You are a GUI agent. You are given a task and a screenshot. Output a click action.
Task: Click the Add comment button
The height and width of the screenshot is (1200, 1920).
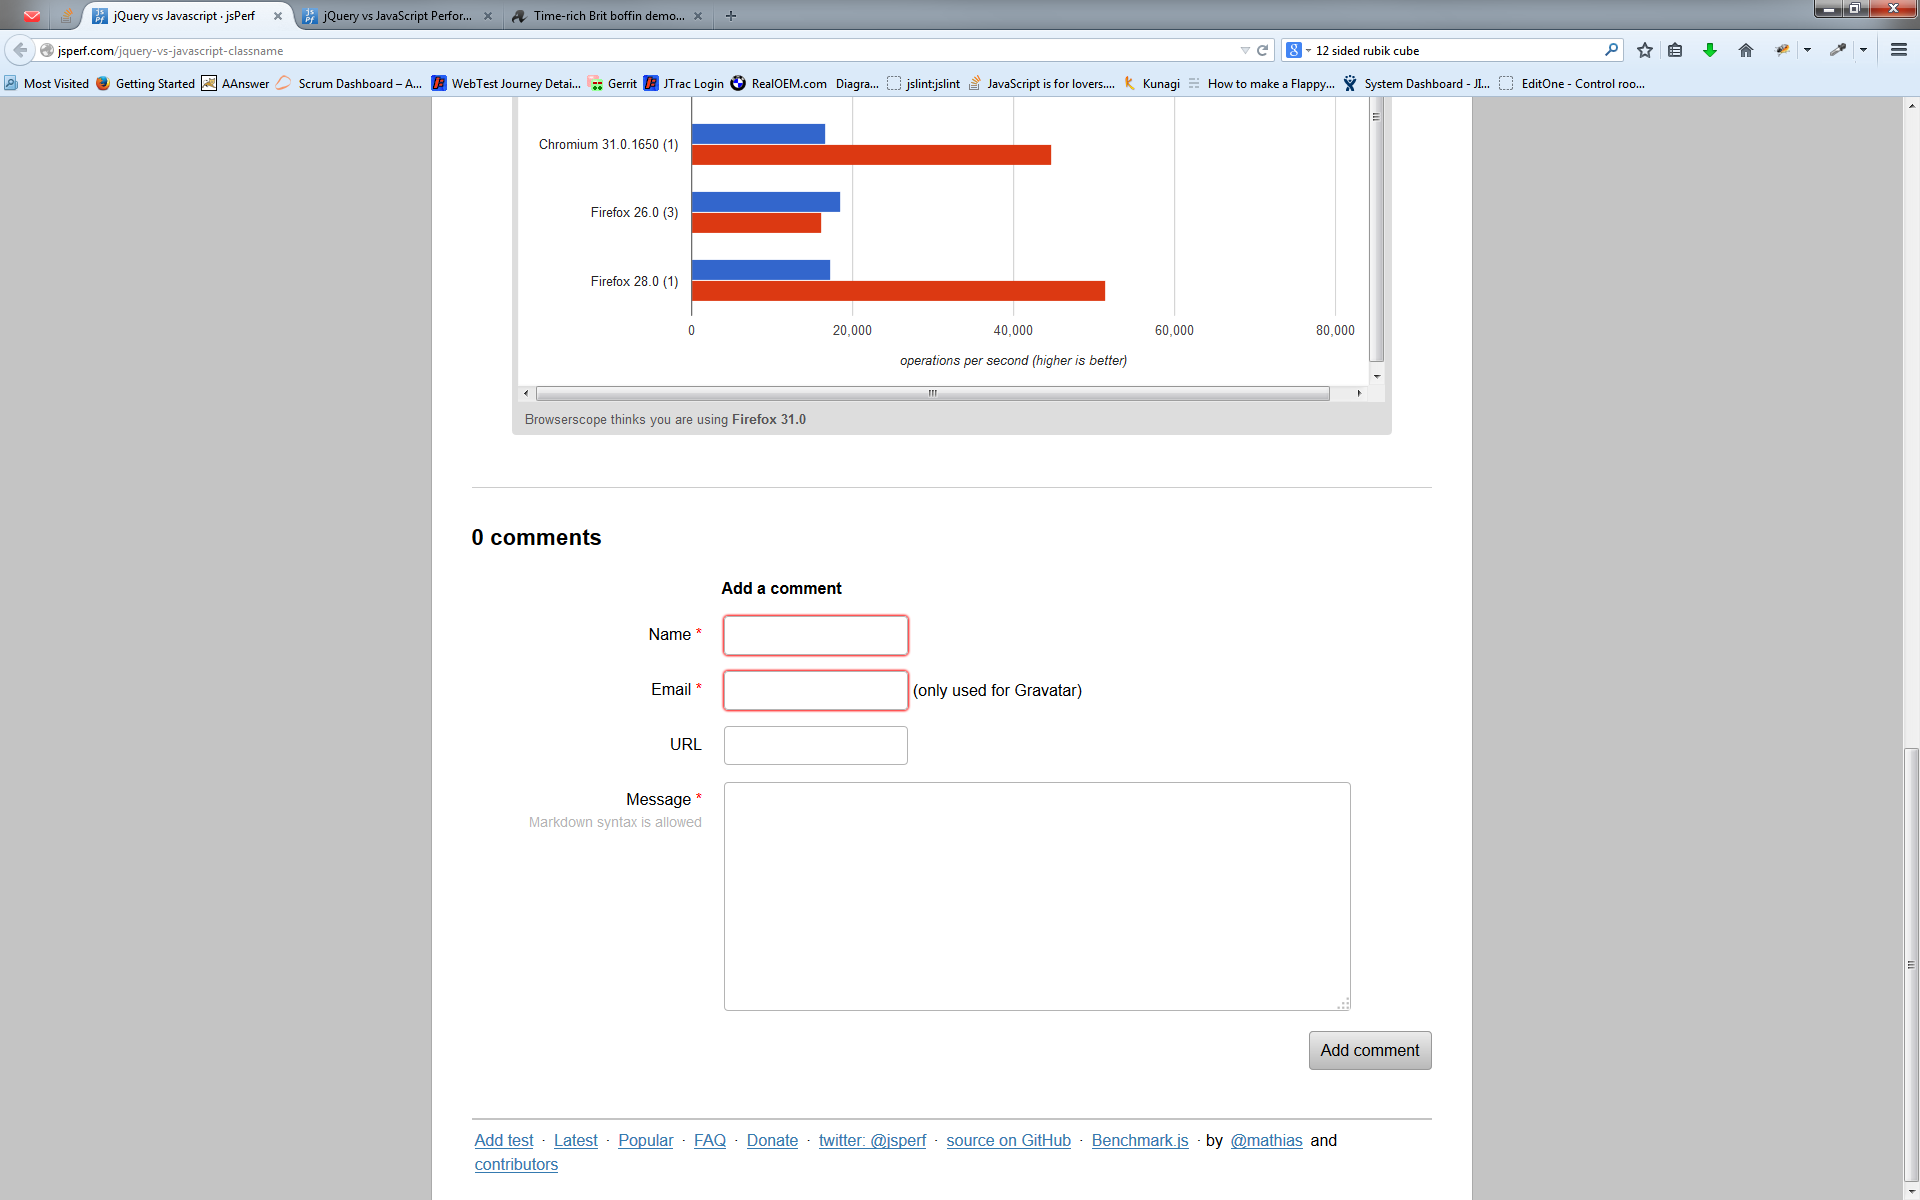(x=1370, y=1051)
